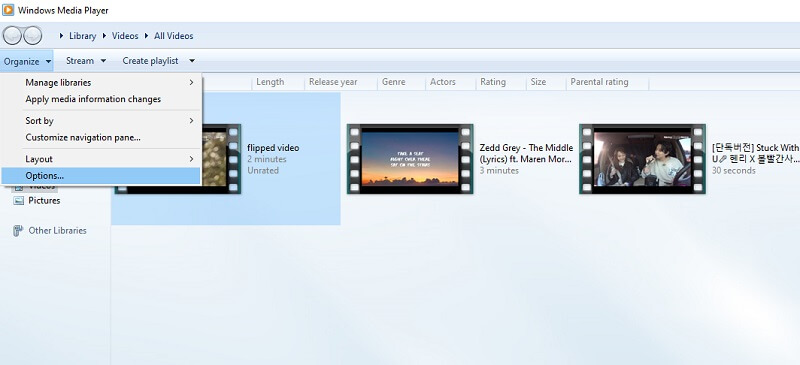Select the Pictures library icon
Image resolution: width=800 pixels, height=365 pixels.
click(x=18, y=201)
